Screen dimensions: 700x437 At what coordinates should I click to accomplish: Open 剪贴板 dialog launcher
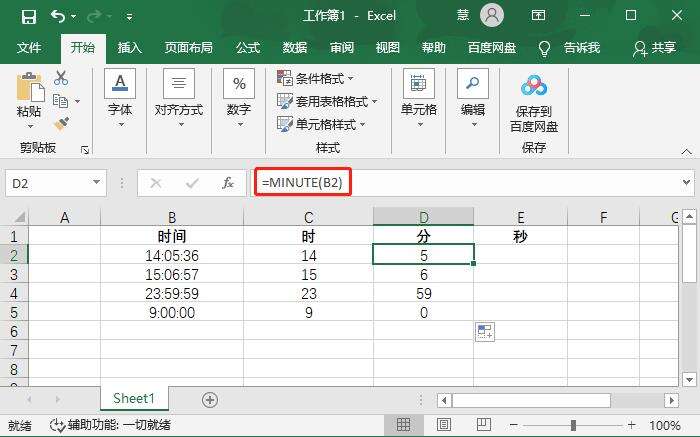coord(85,150)
